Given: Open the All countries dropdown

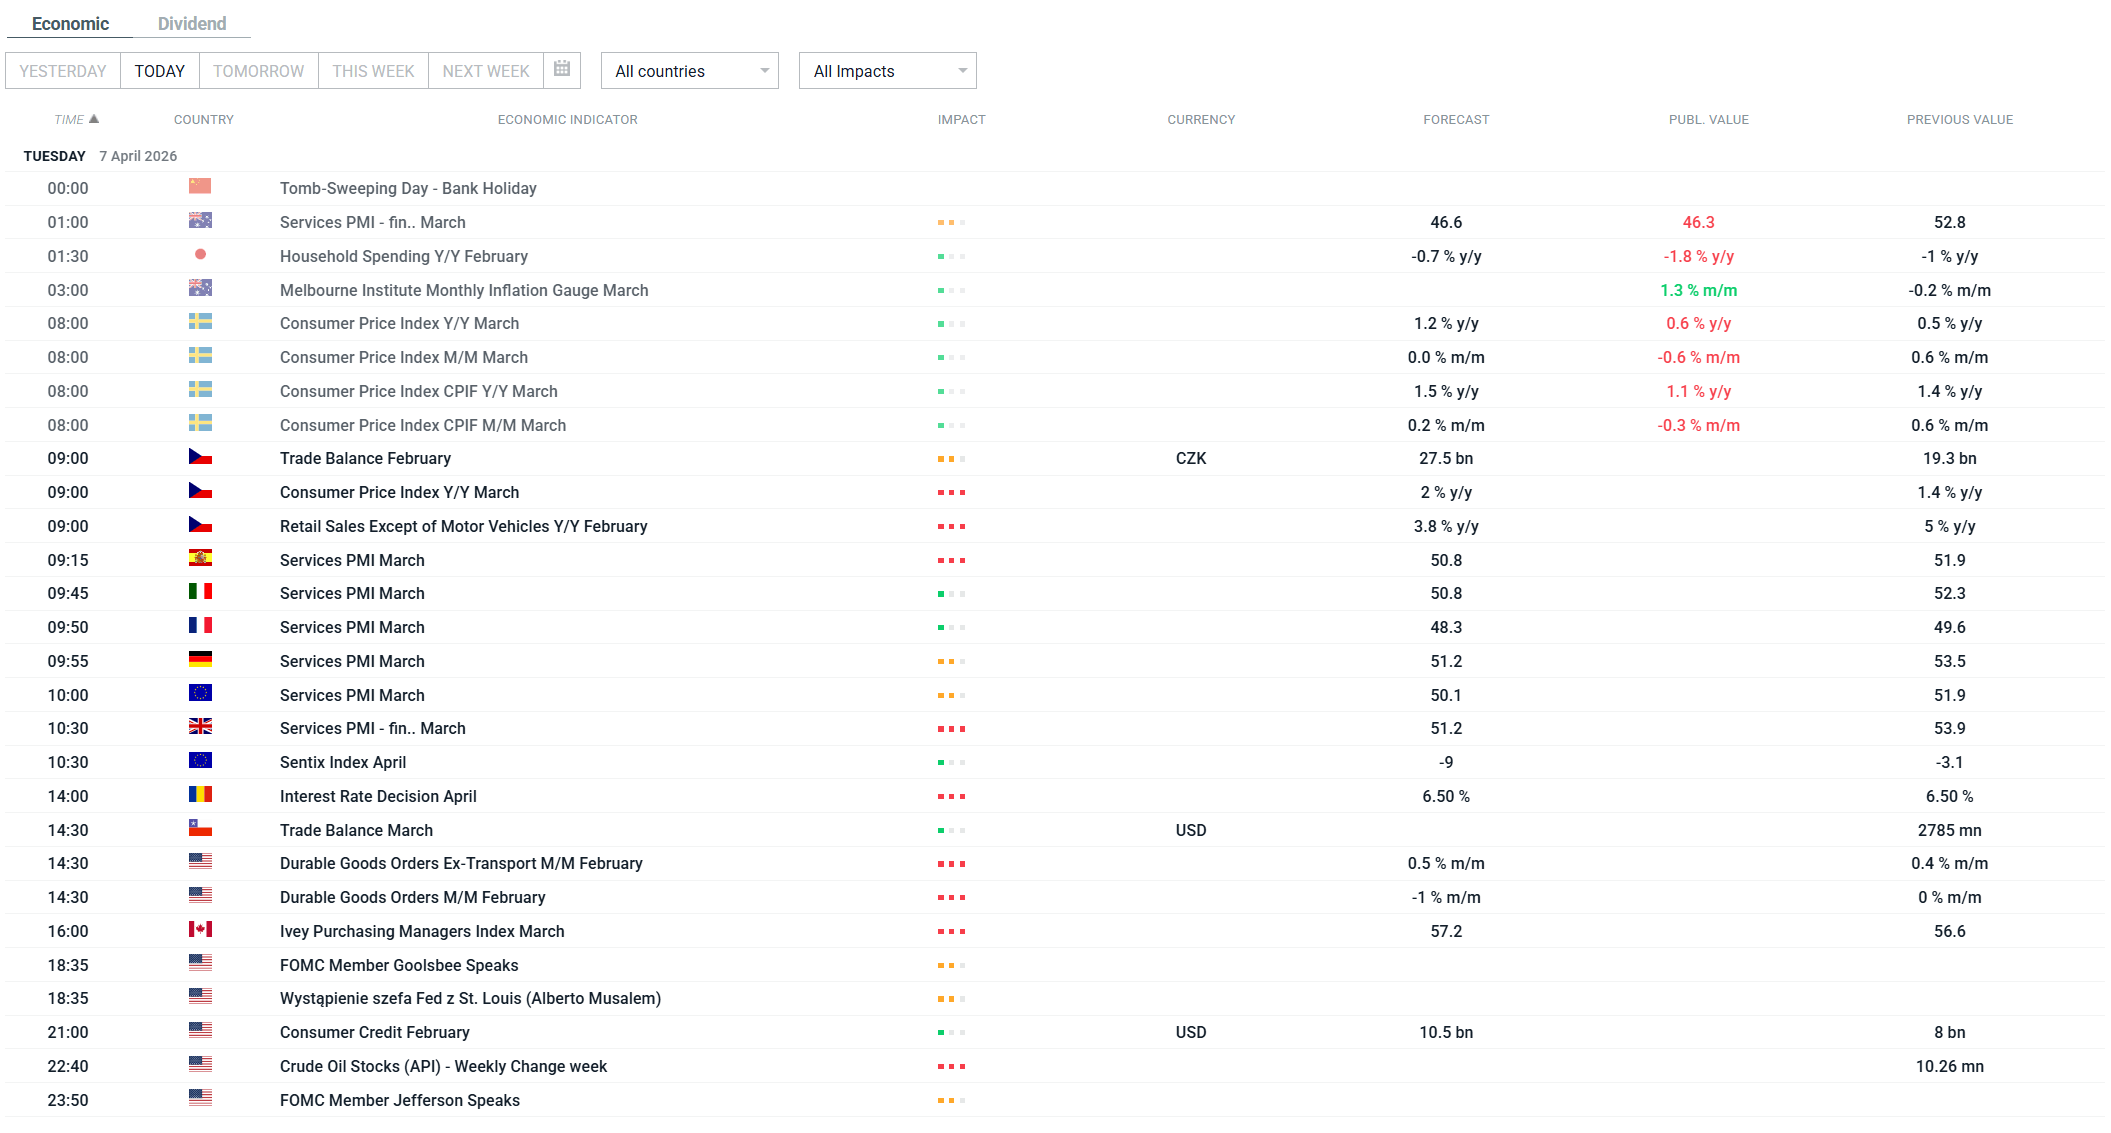Looking at the screenshot, I should click(689, 71).
